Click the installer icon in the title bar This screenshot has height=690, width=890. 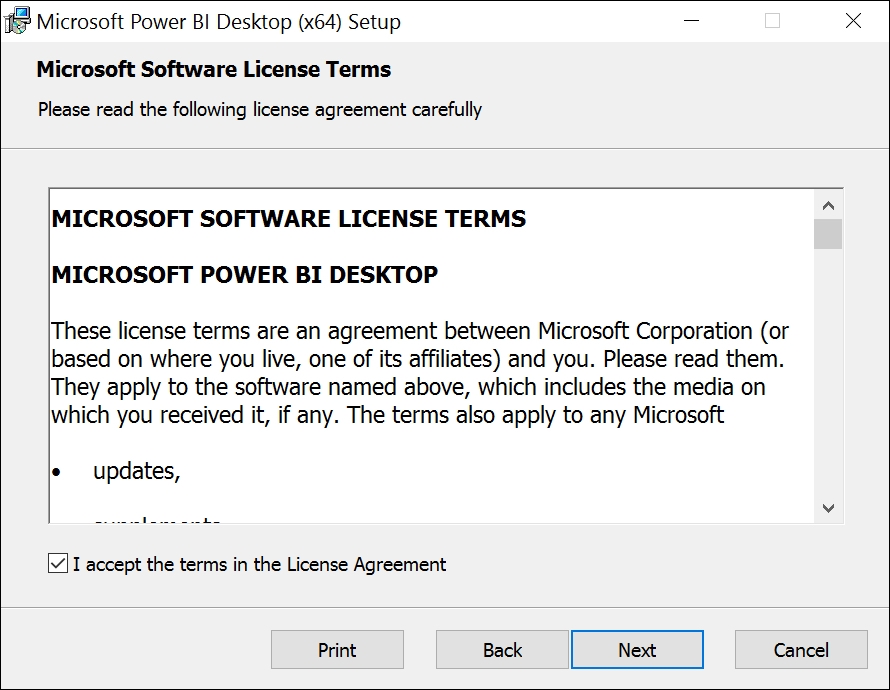[17, 20]
